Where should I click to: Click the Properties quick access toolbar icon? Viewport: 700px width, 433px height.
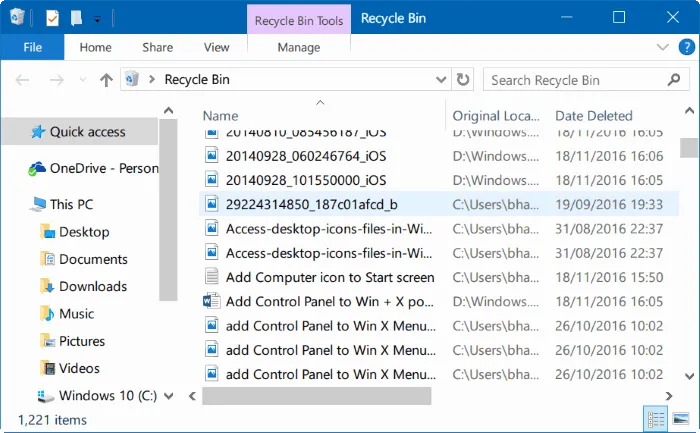(53, 18)
